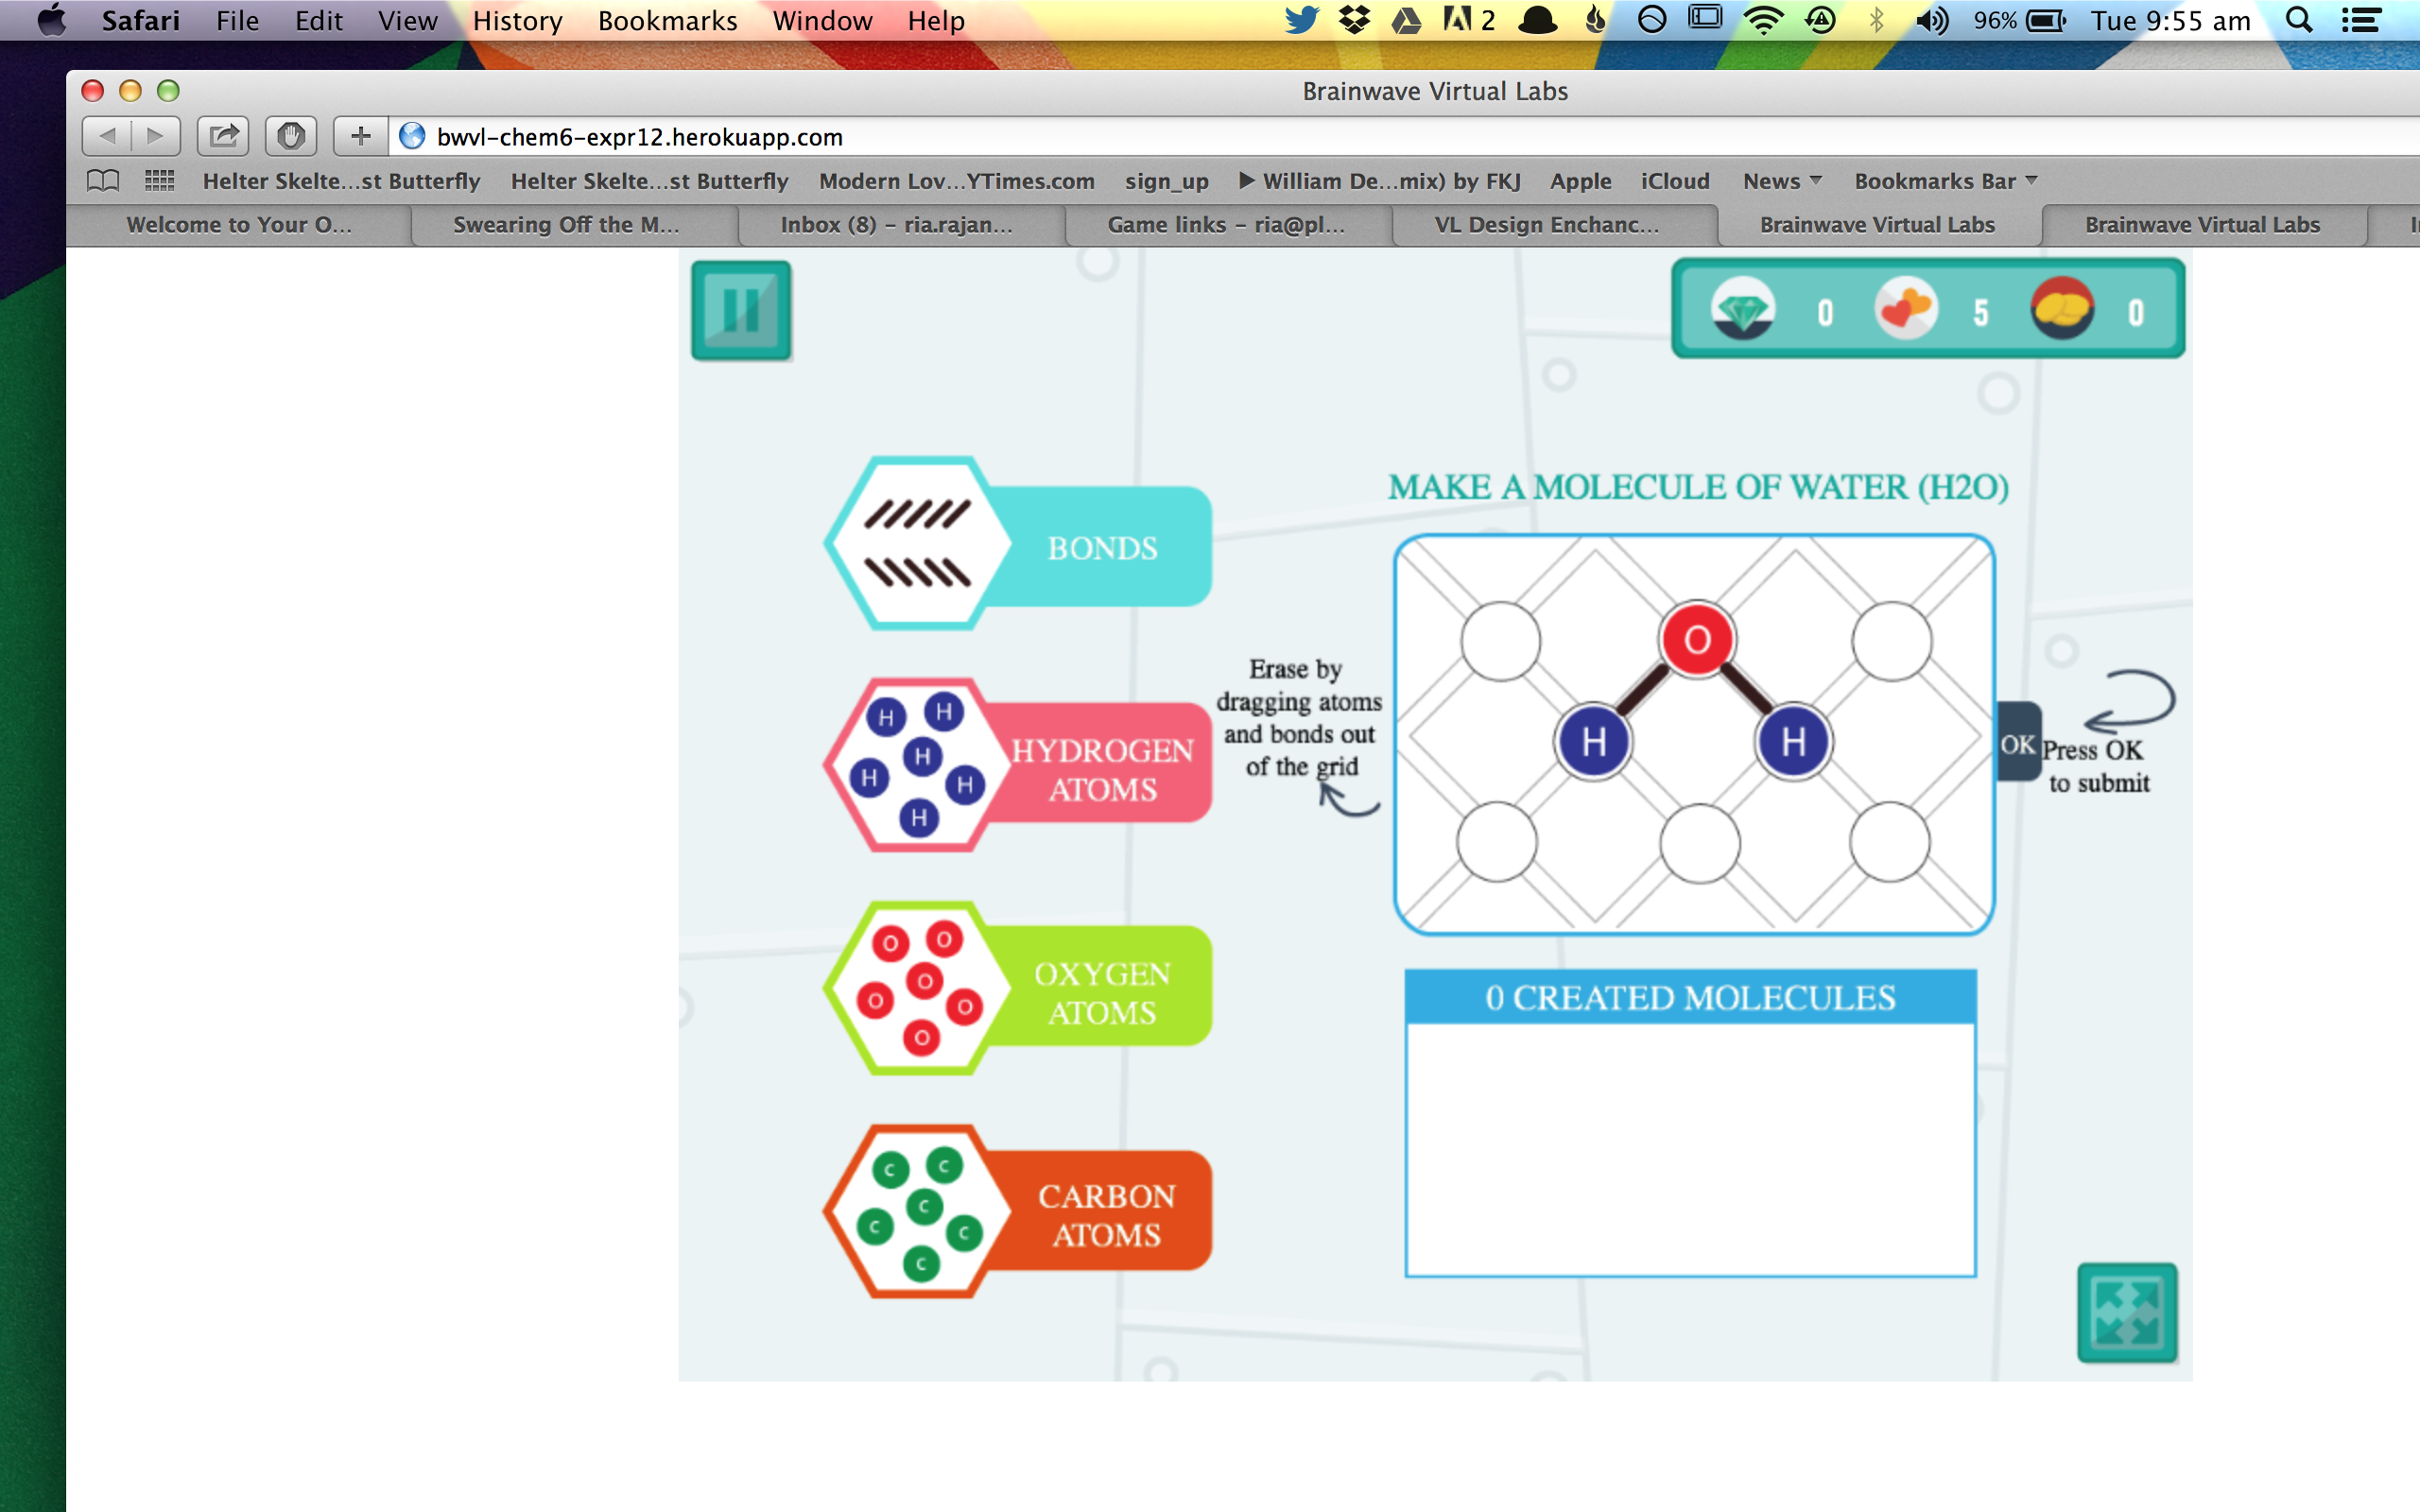The width and height of the screenshot is (2420, 1512).
Task: Click the Twitter menu bar icon
Action: point(1301,20)
